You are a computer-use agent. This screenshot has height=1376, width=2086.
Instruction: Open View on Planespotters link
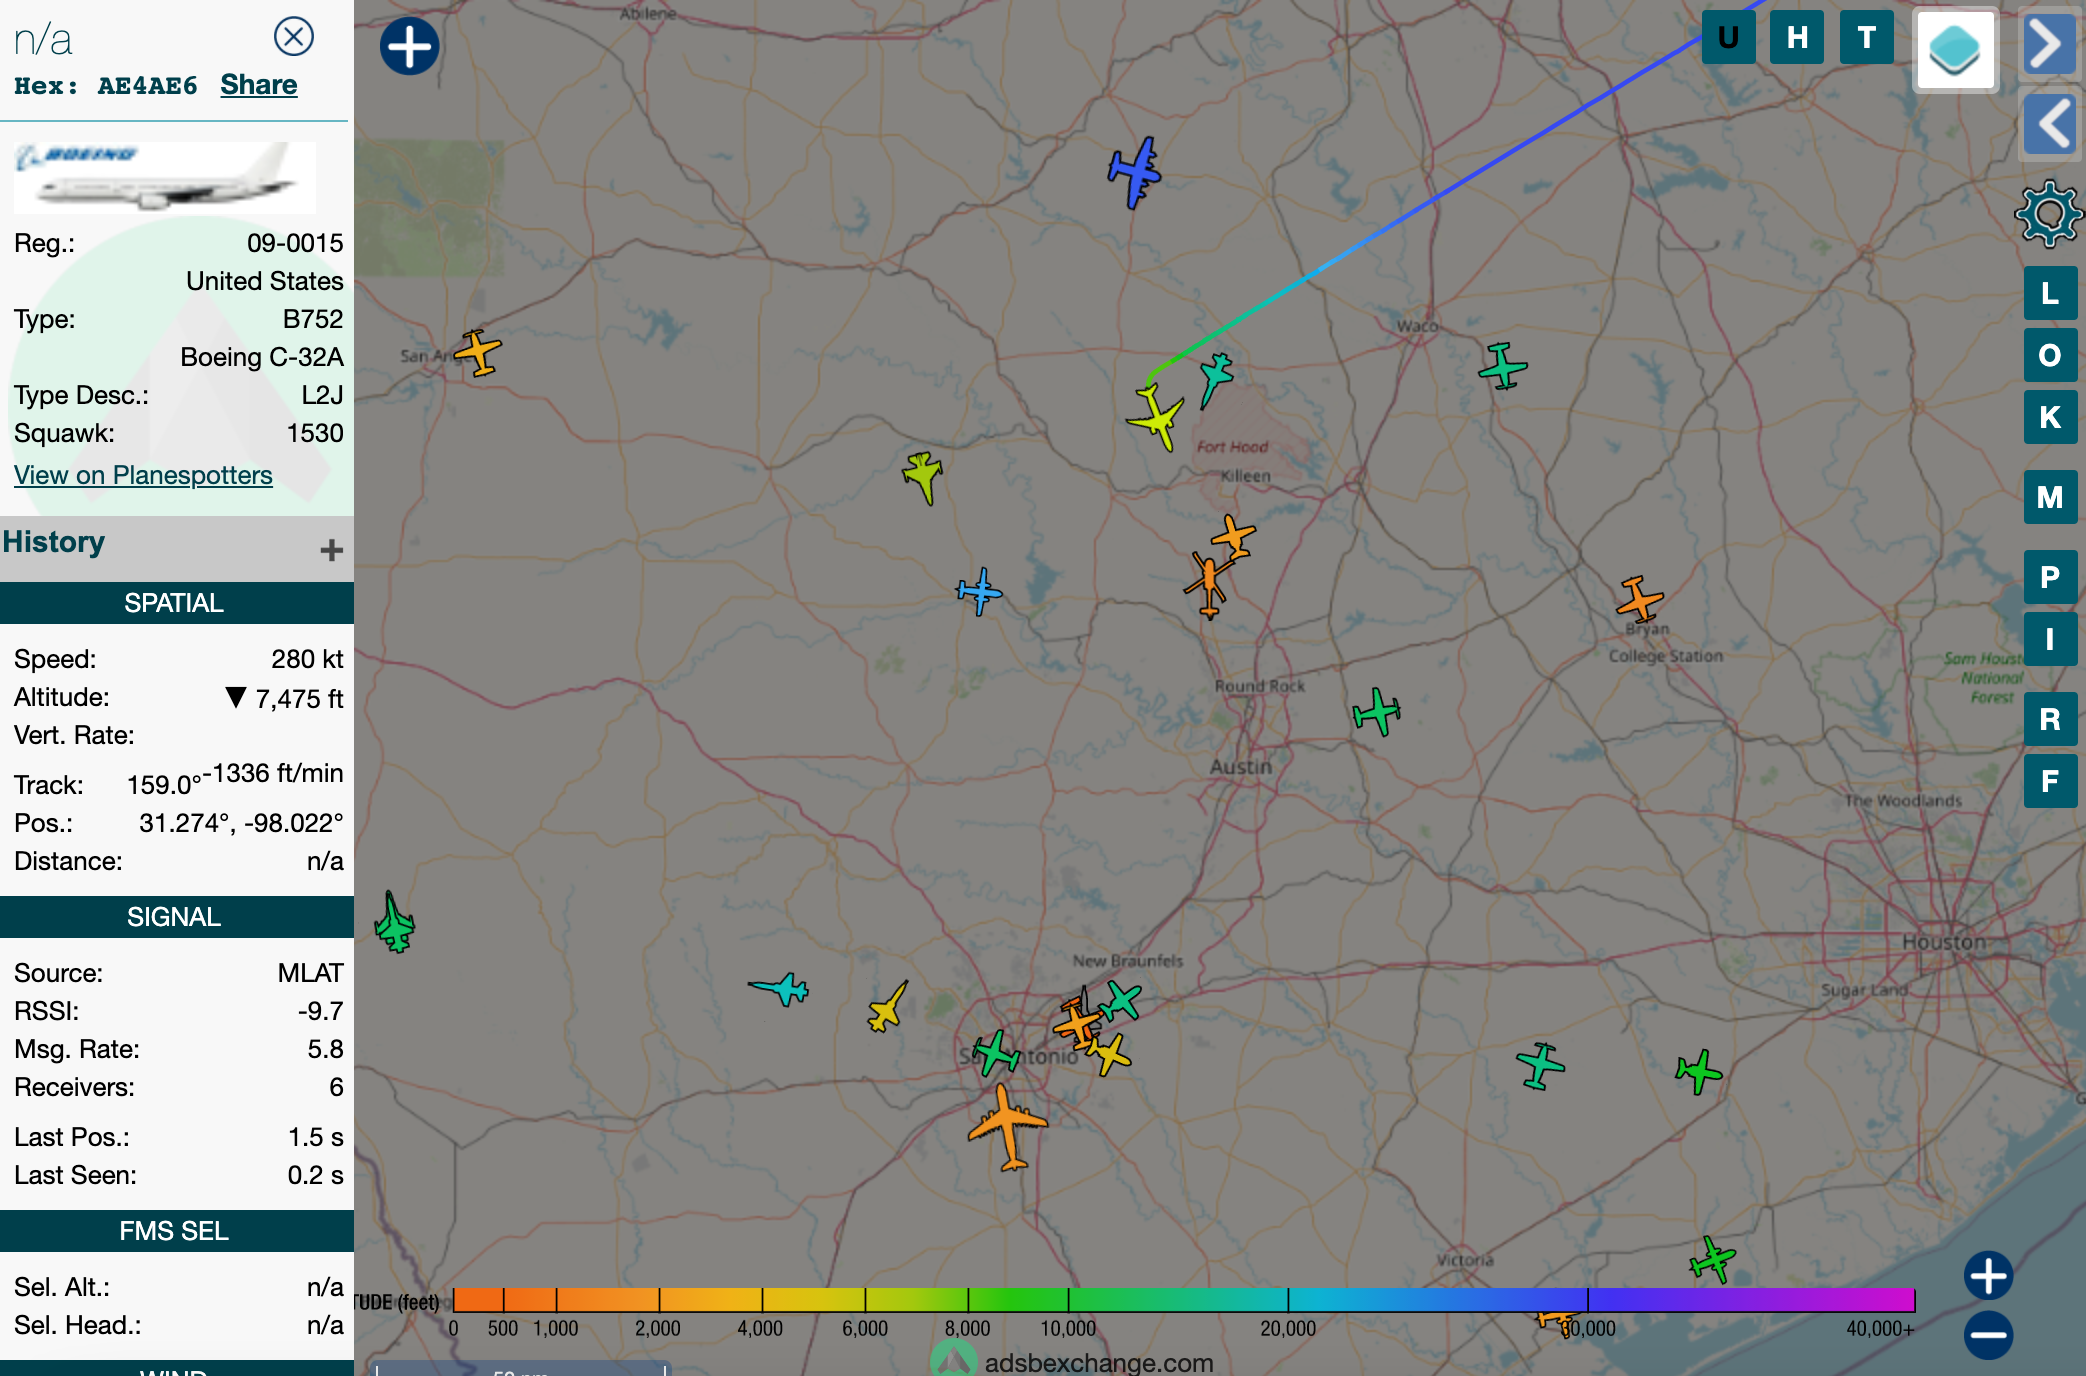[143, 475]
